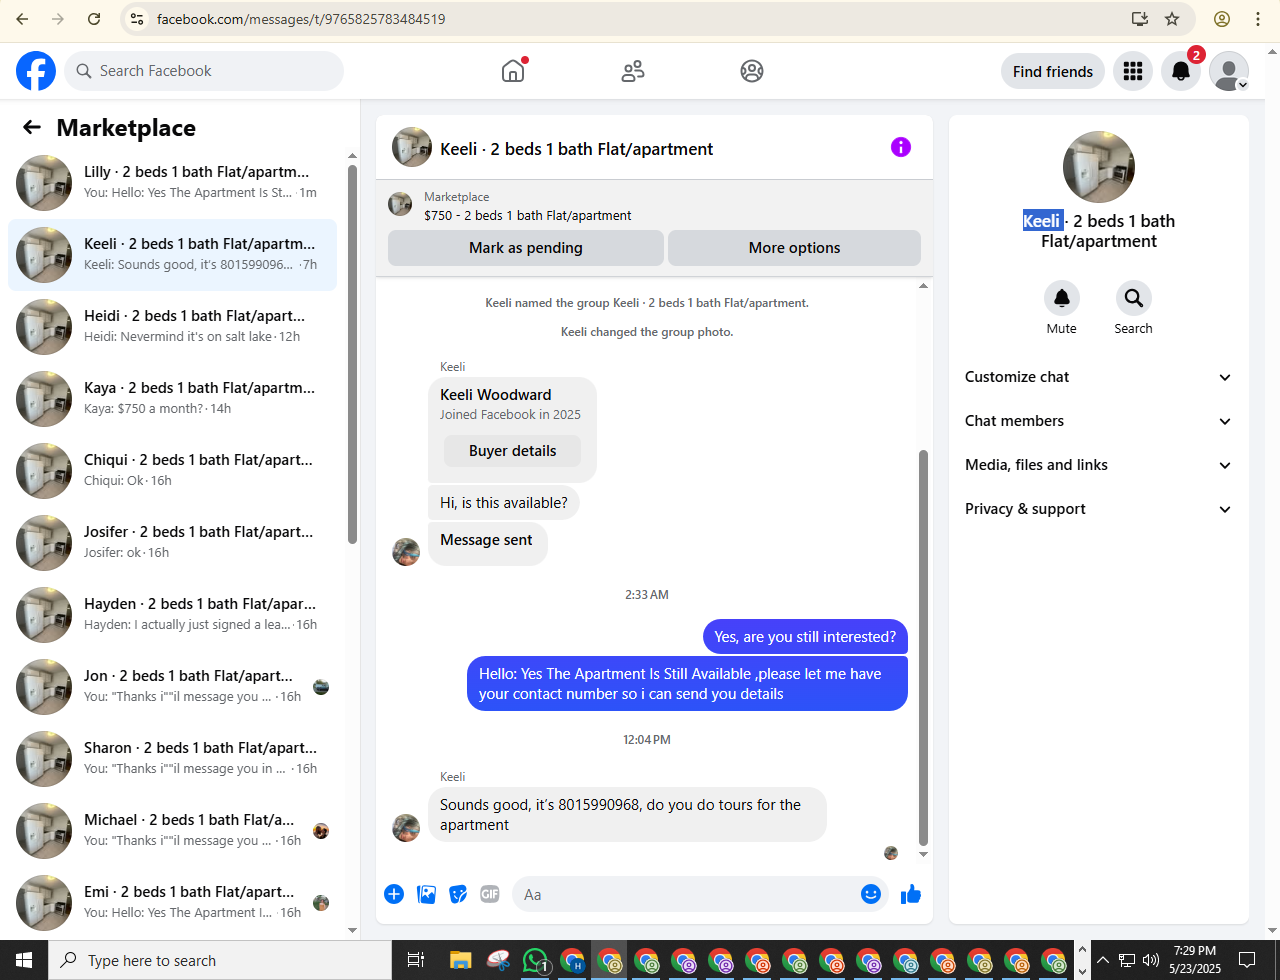The height and width of the screenshot is (980, 1280).
Task: Open the Home feed icon
Action: pos(513,71)
